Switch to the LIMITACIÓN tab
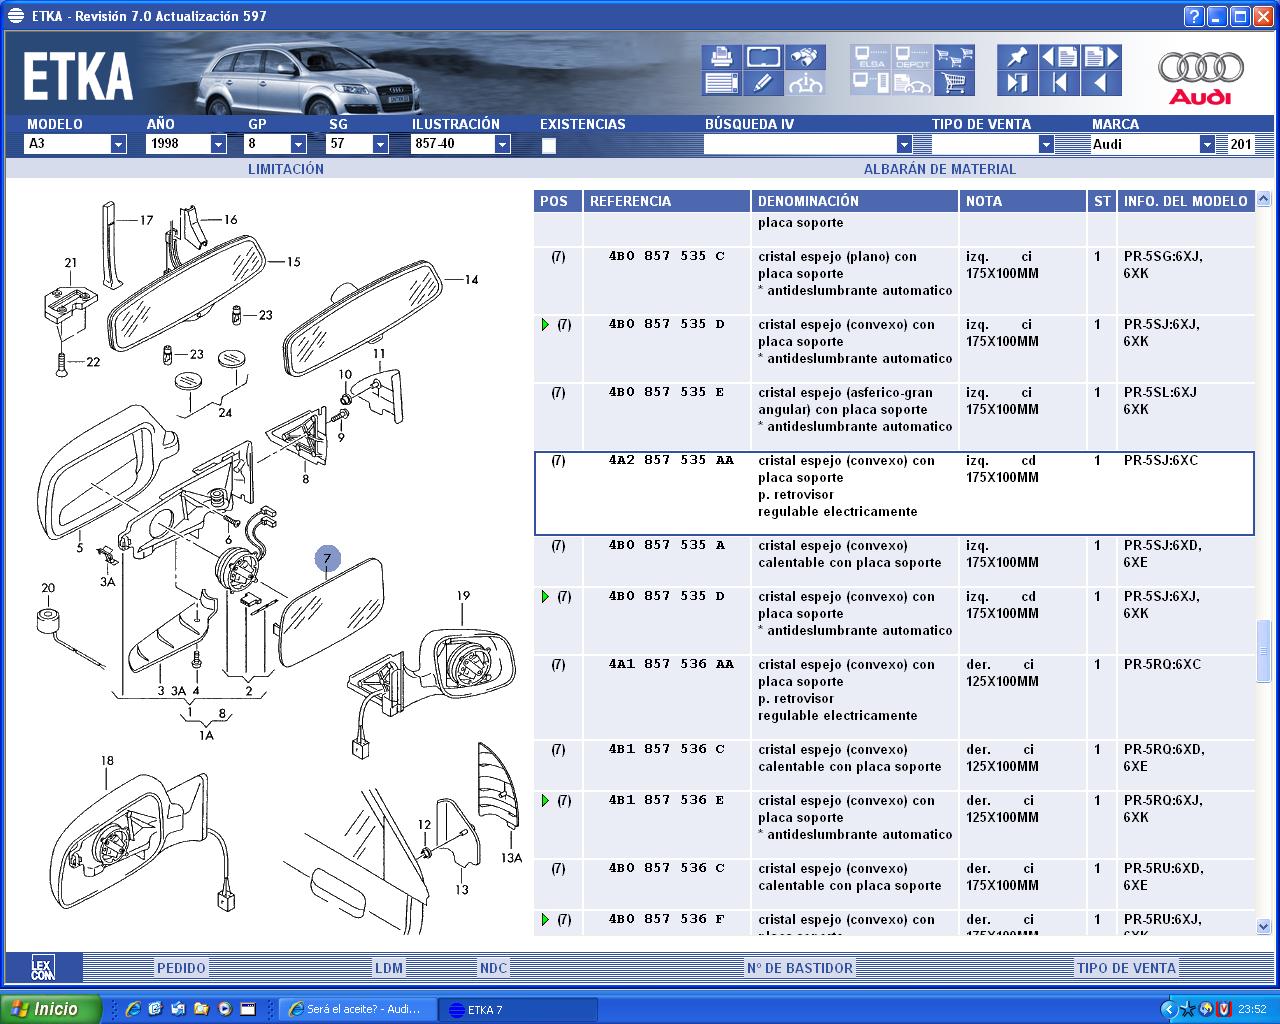Viewport: 1280px width, 1024px height. click(x=286, y=169)
